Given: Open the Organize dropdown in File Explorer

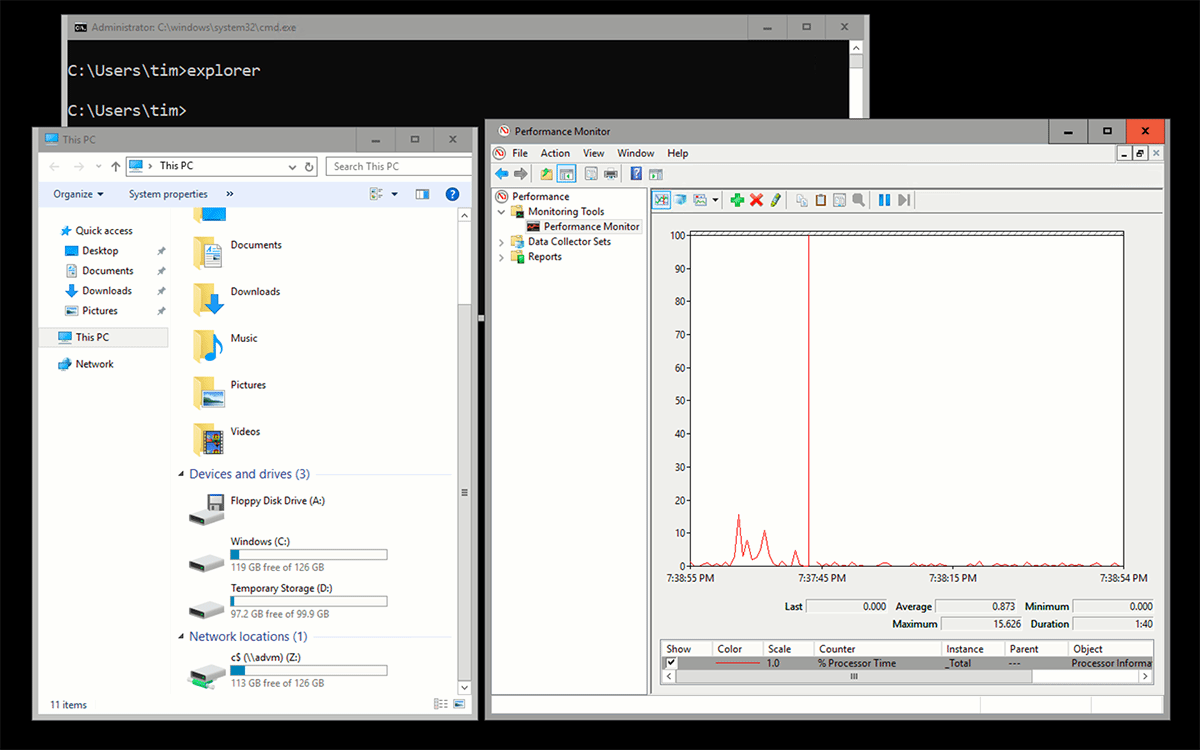Looking at the screenshot, I should click(79, 194).
